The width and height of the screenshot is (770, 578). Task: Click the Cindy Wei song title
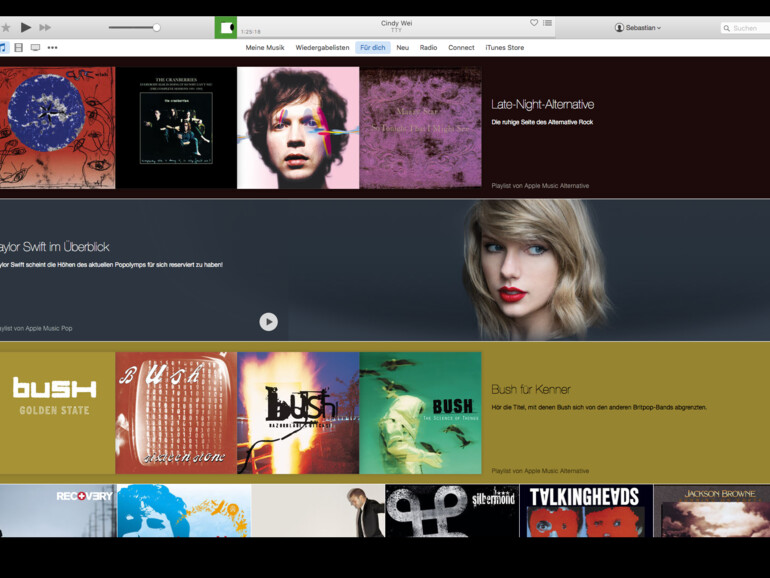(396, 23)
